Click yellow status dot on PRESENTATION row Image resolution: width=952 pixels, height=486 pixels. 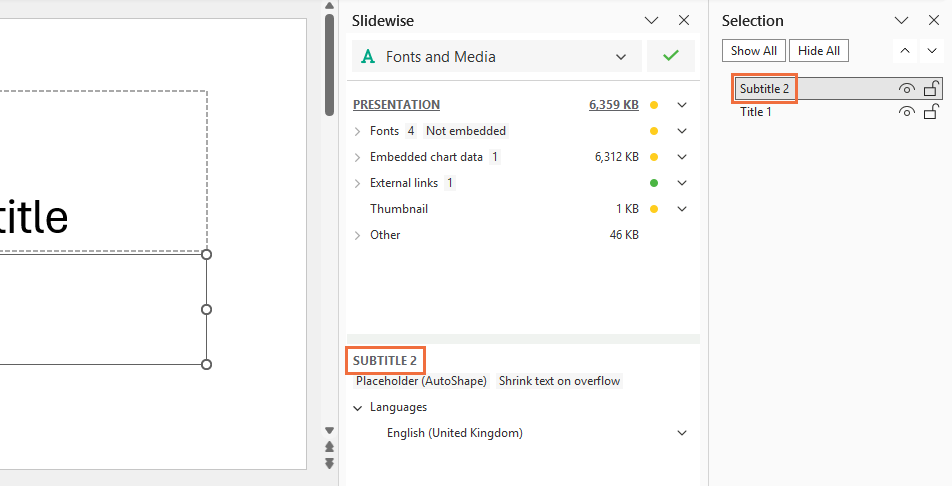point(654,104)
